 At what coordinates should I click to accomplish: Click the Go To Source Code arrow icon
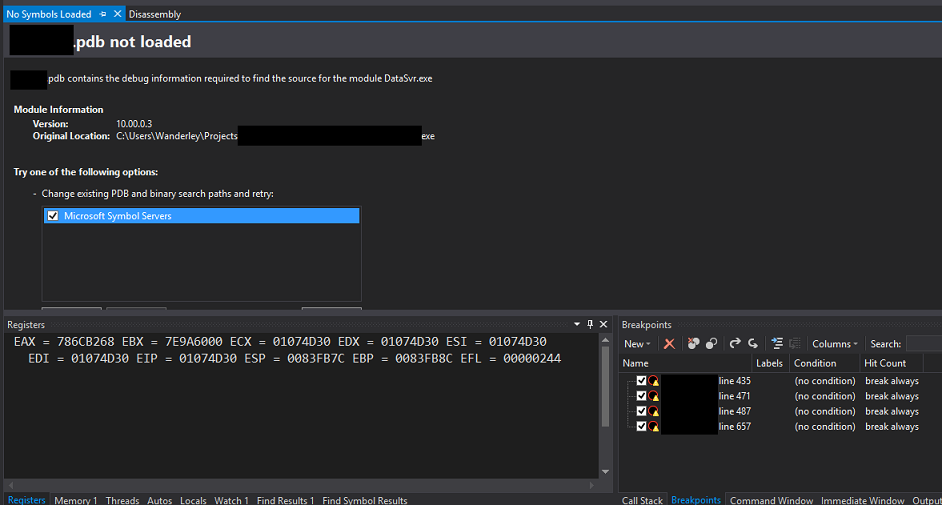click(x=735, y=344)
